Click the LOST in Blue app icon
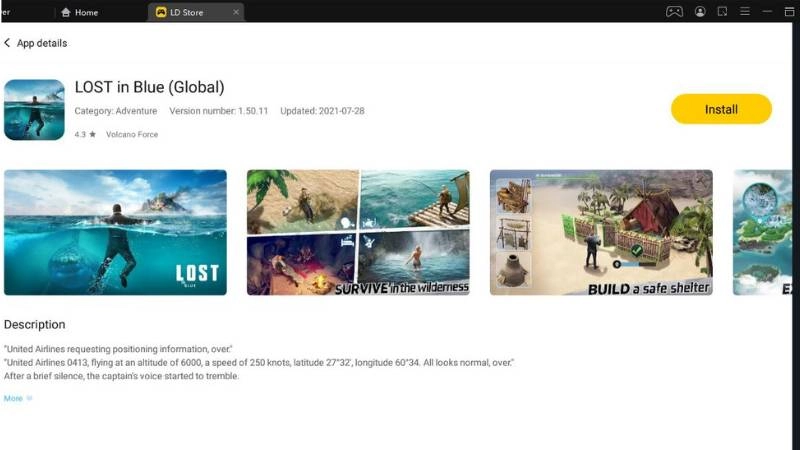800x450 pixels. tap(34, 109)
